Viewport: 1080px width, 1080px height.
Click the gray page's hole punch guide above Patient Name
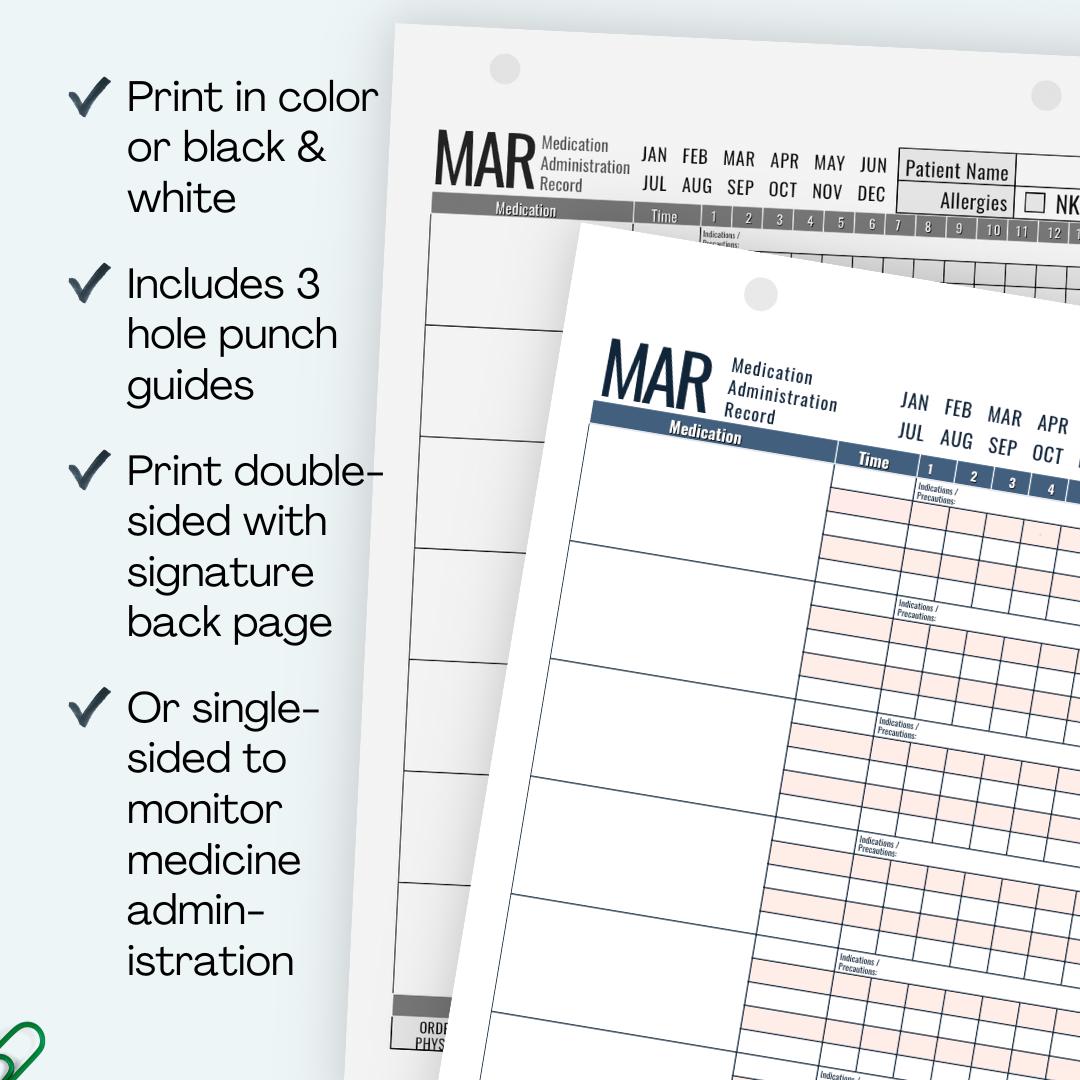pos(1046,95)
